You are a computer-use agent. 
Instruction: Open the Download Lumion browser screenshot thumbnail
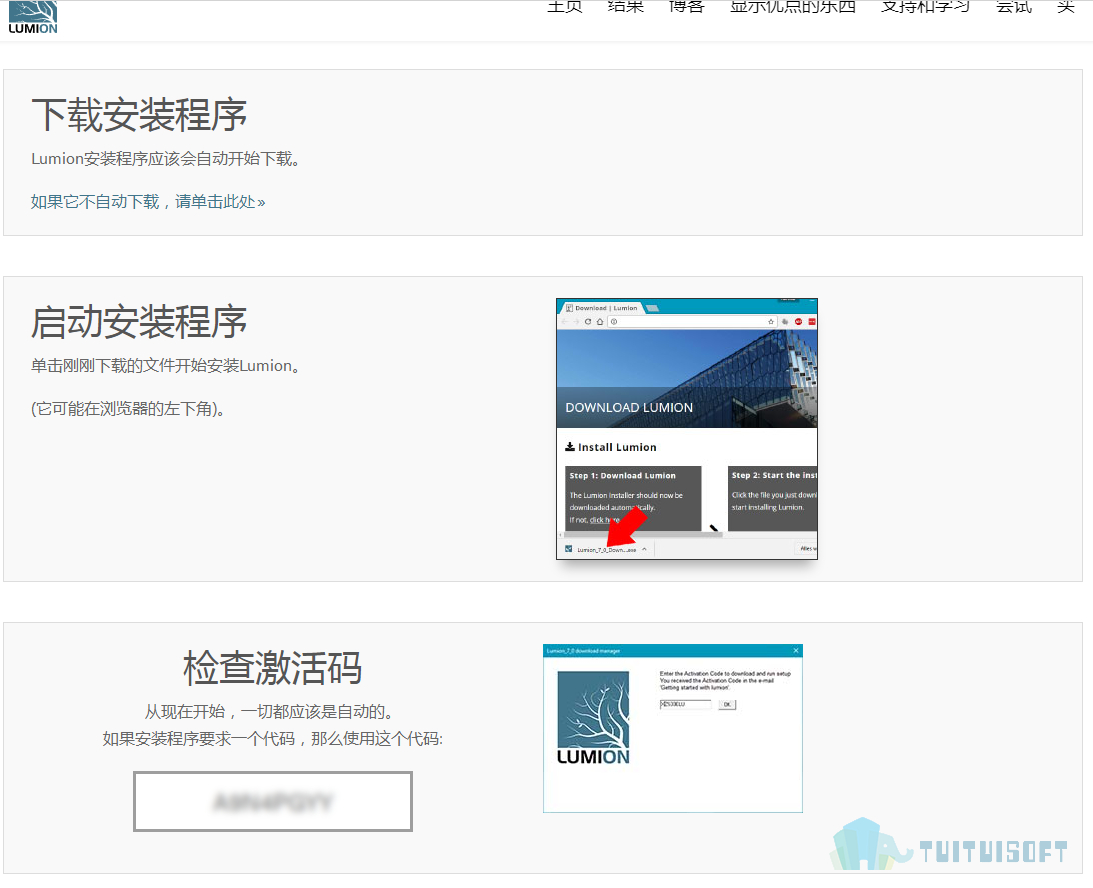687,429
